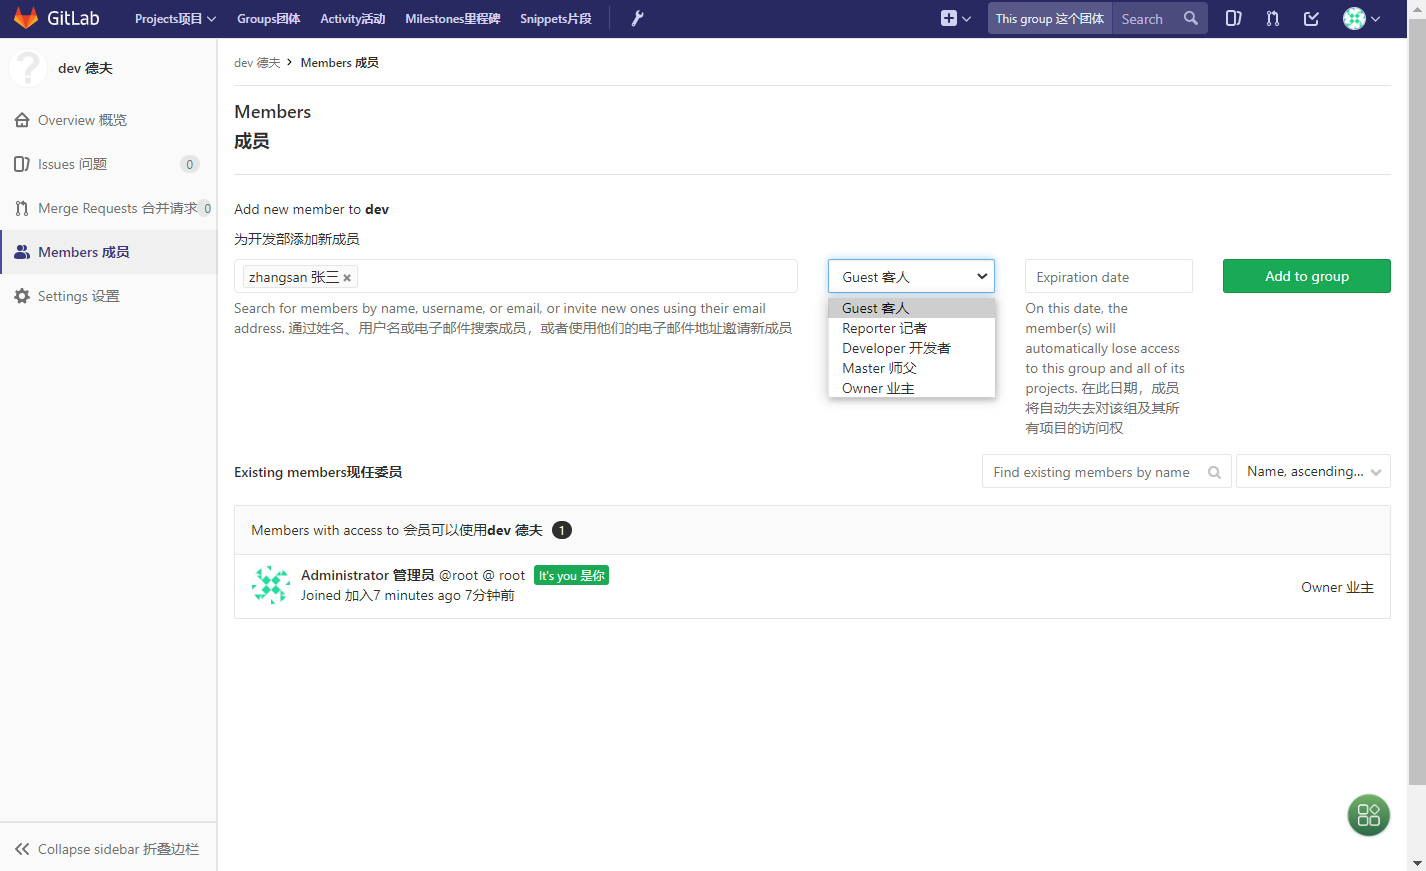Viewport: 1426px width, 871px height.
Task: Remove zhangsan token with the x
Action: (x=347, y=278)
